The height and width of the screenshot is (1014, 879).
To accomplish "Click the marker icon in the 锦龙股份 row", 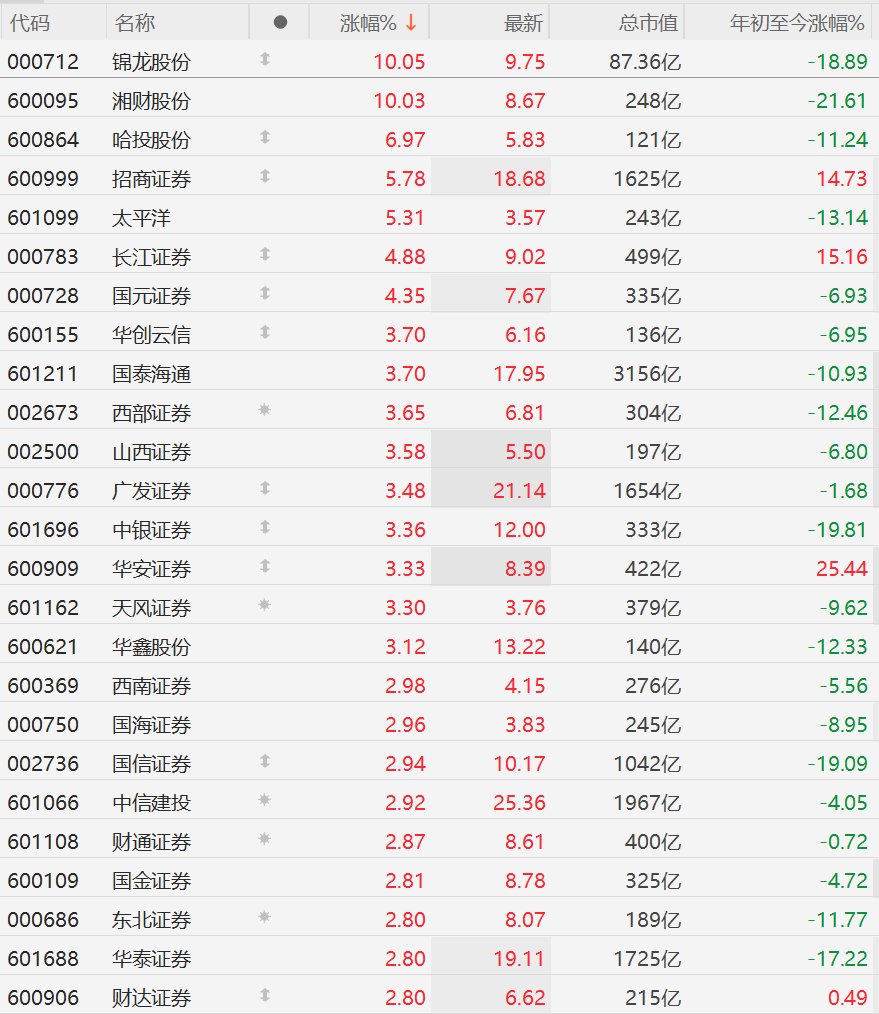I will [265, 59].
